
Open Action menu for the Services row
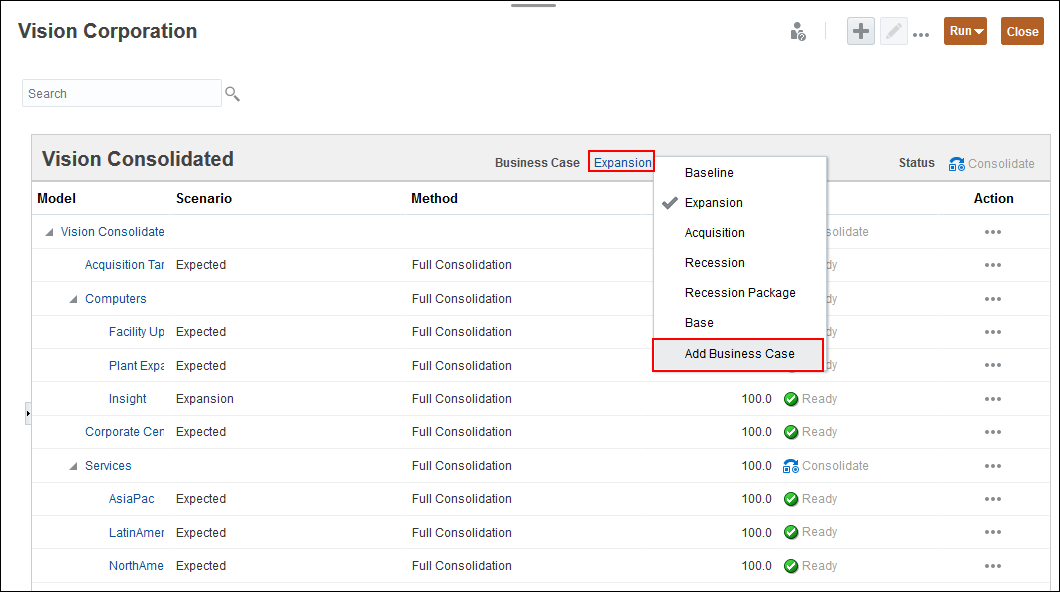click(992, 466)
